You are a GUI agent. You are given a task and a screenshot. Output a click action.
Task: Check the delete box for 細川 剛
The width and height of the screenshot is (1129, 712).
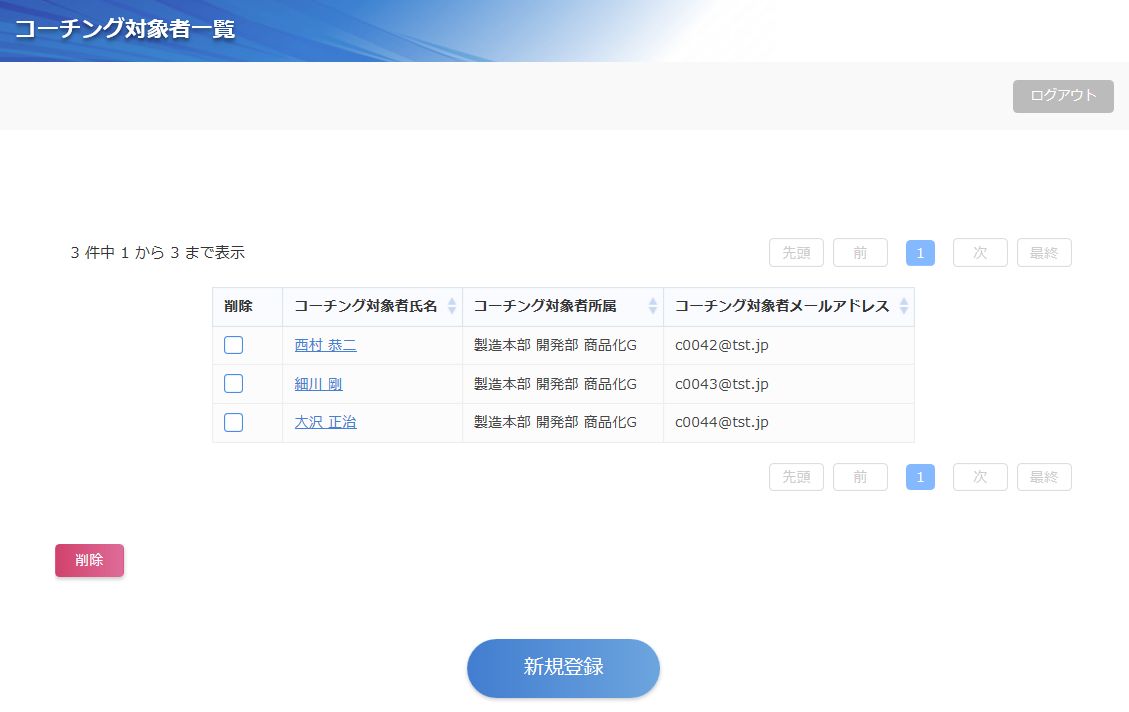233,384
